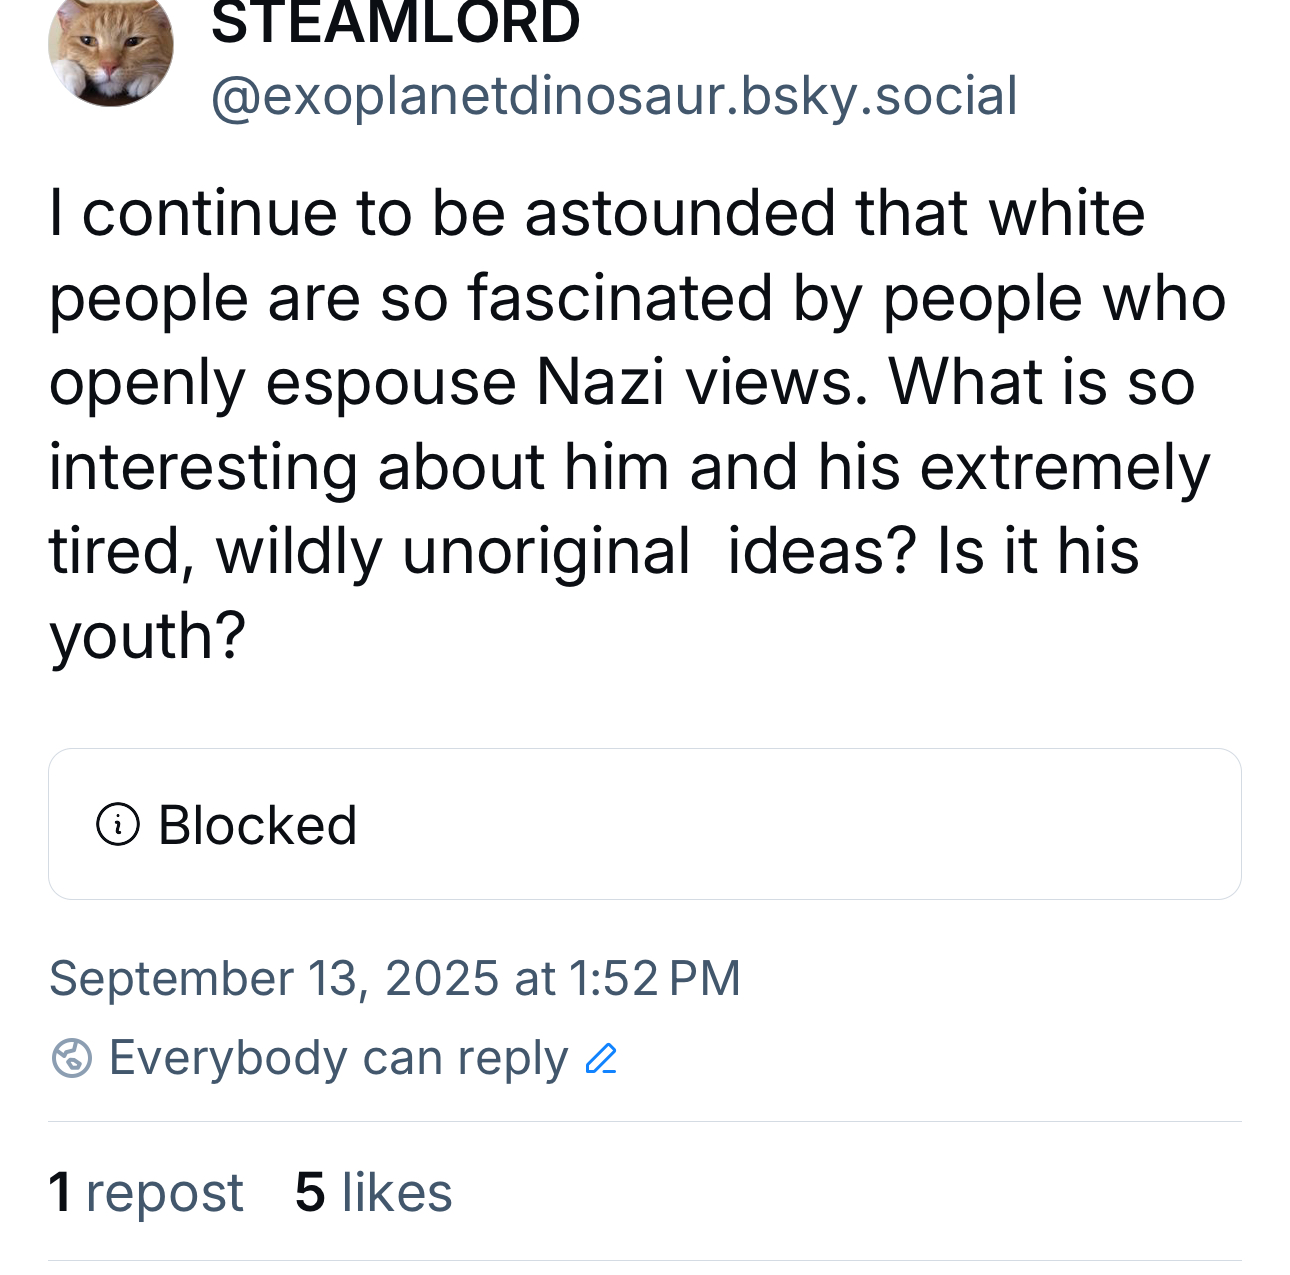Click the STEAMLORD display name
The height and width of the screenshot is (1275, 1290).
click(x=395, y=22)
